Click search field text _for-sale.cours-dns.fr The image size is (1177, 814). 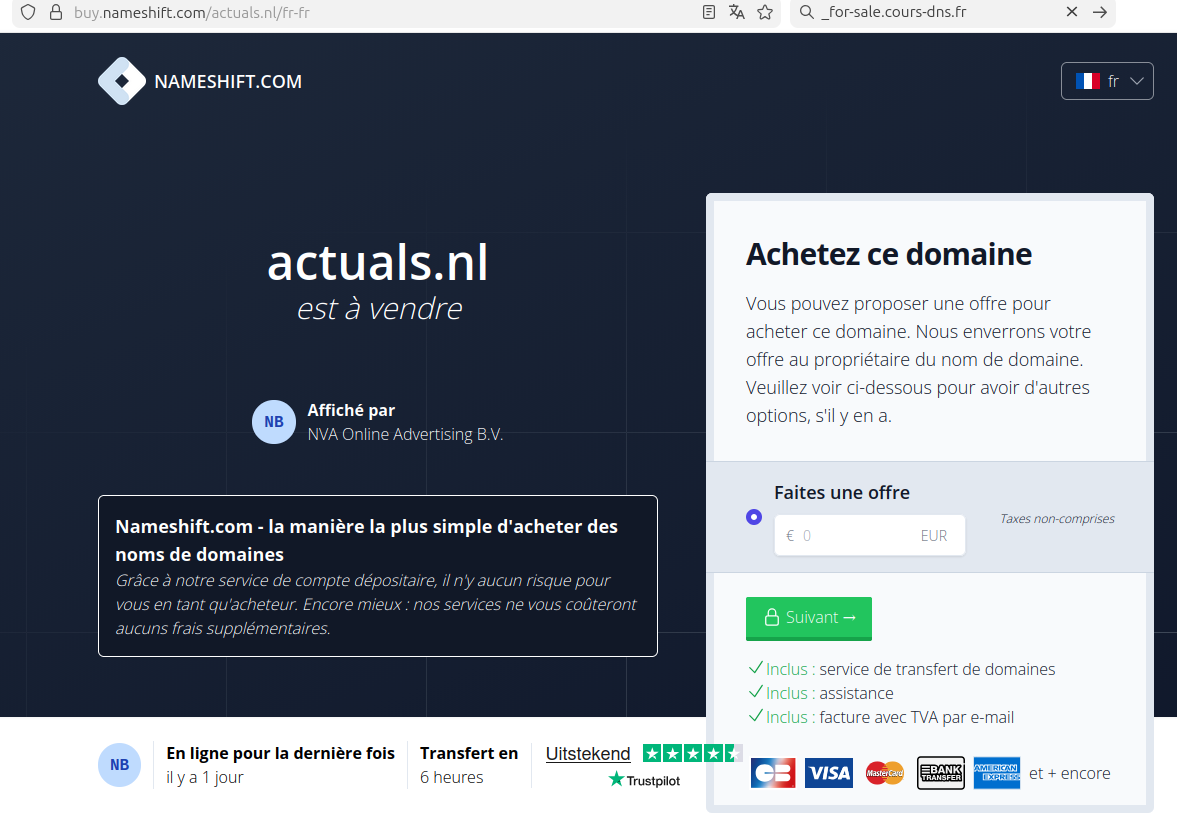894,12
